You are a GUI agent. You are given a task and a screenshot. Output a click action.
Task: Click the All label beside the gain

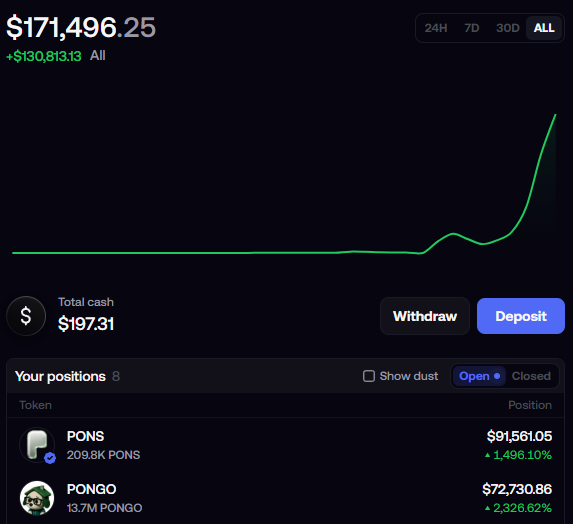click(98, 56)
